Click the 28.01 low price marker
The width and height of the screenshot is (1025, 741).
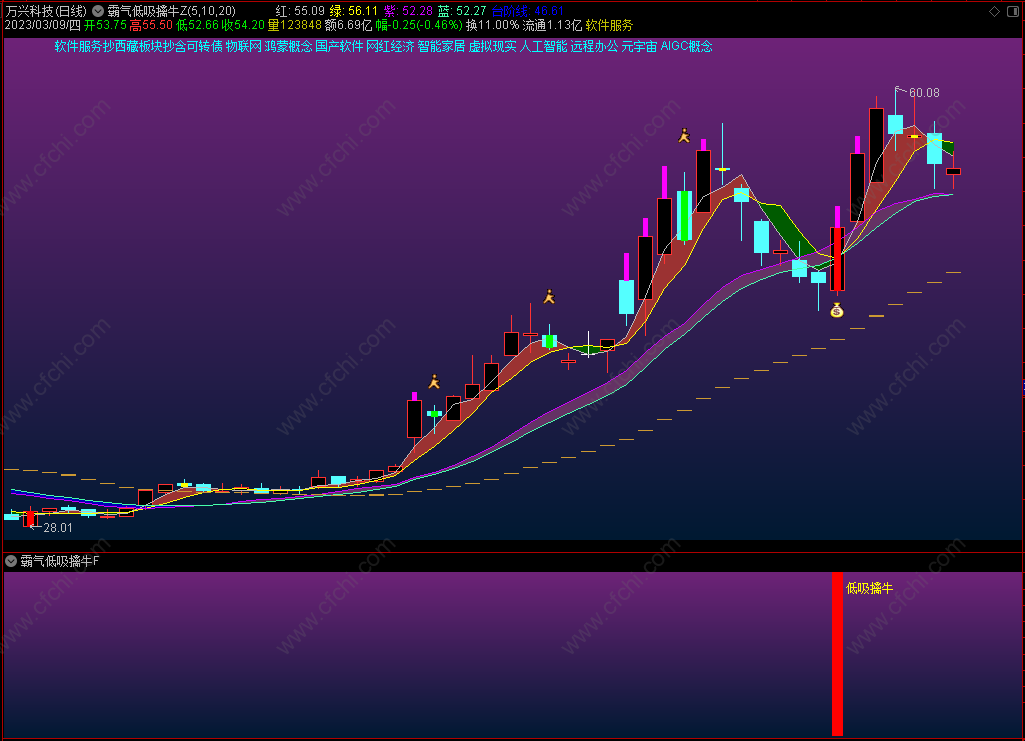[x=58, y=527]
